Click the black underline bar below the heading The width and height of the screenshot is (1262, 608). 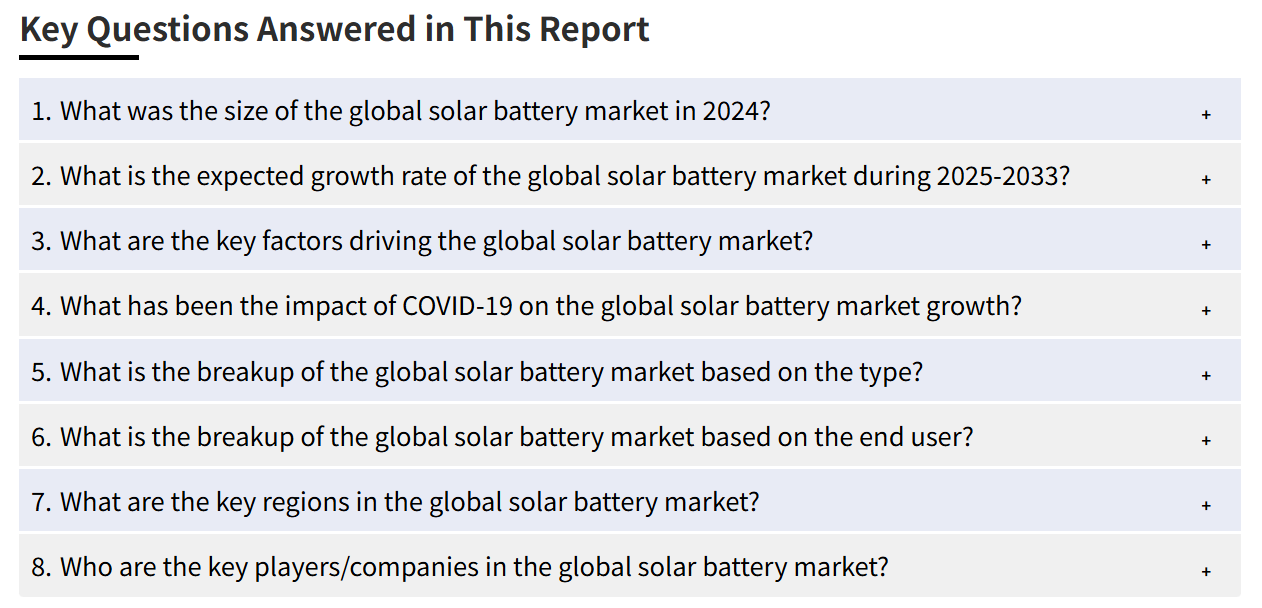[x=79, y=57]
